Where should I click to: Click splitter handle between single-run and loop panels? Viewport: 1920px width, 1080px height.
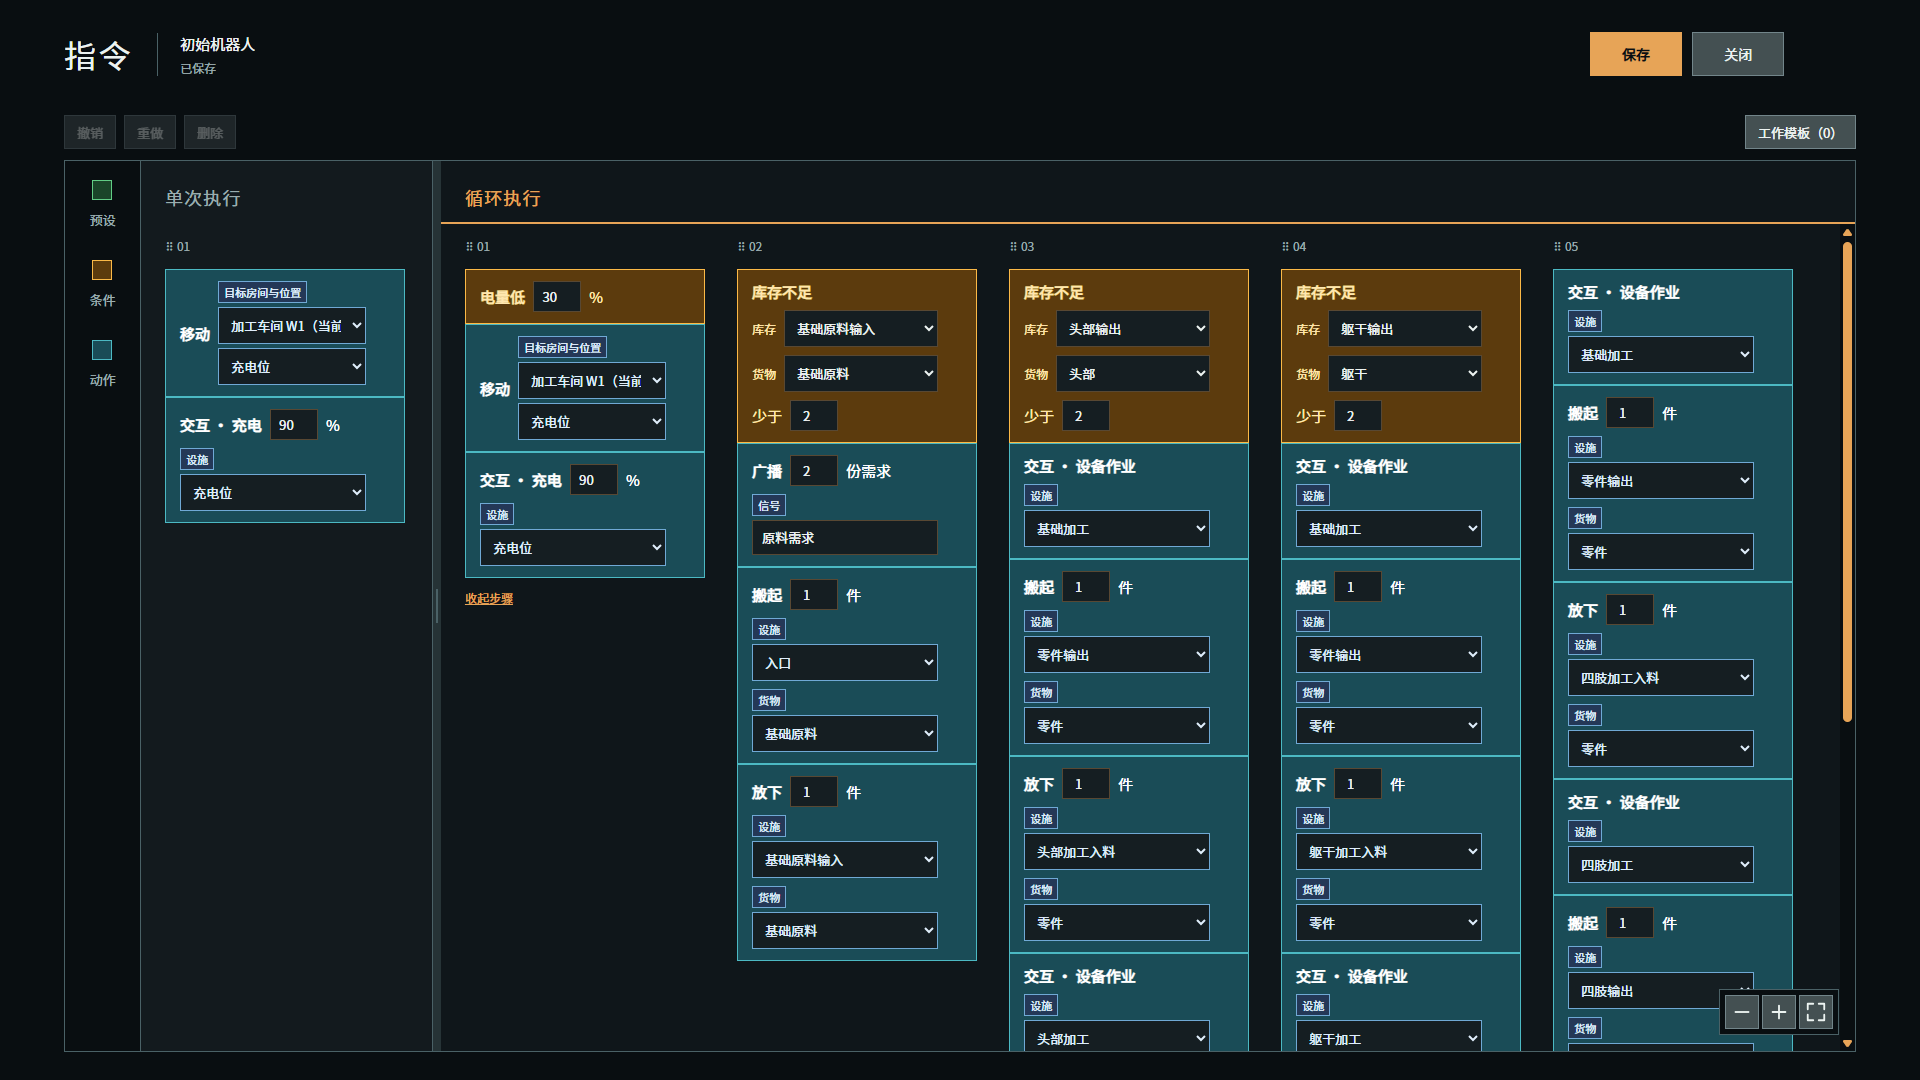click(x=437, y=606)
